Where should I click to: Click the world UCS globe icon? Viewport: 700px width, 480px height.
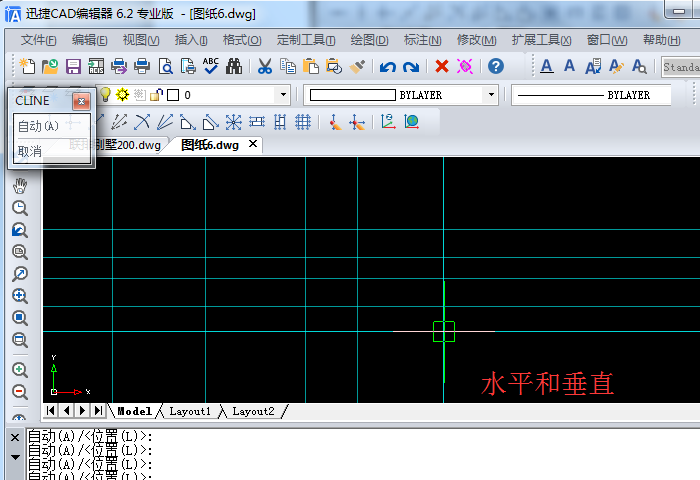(x=411, y=121)
